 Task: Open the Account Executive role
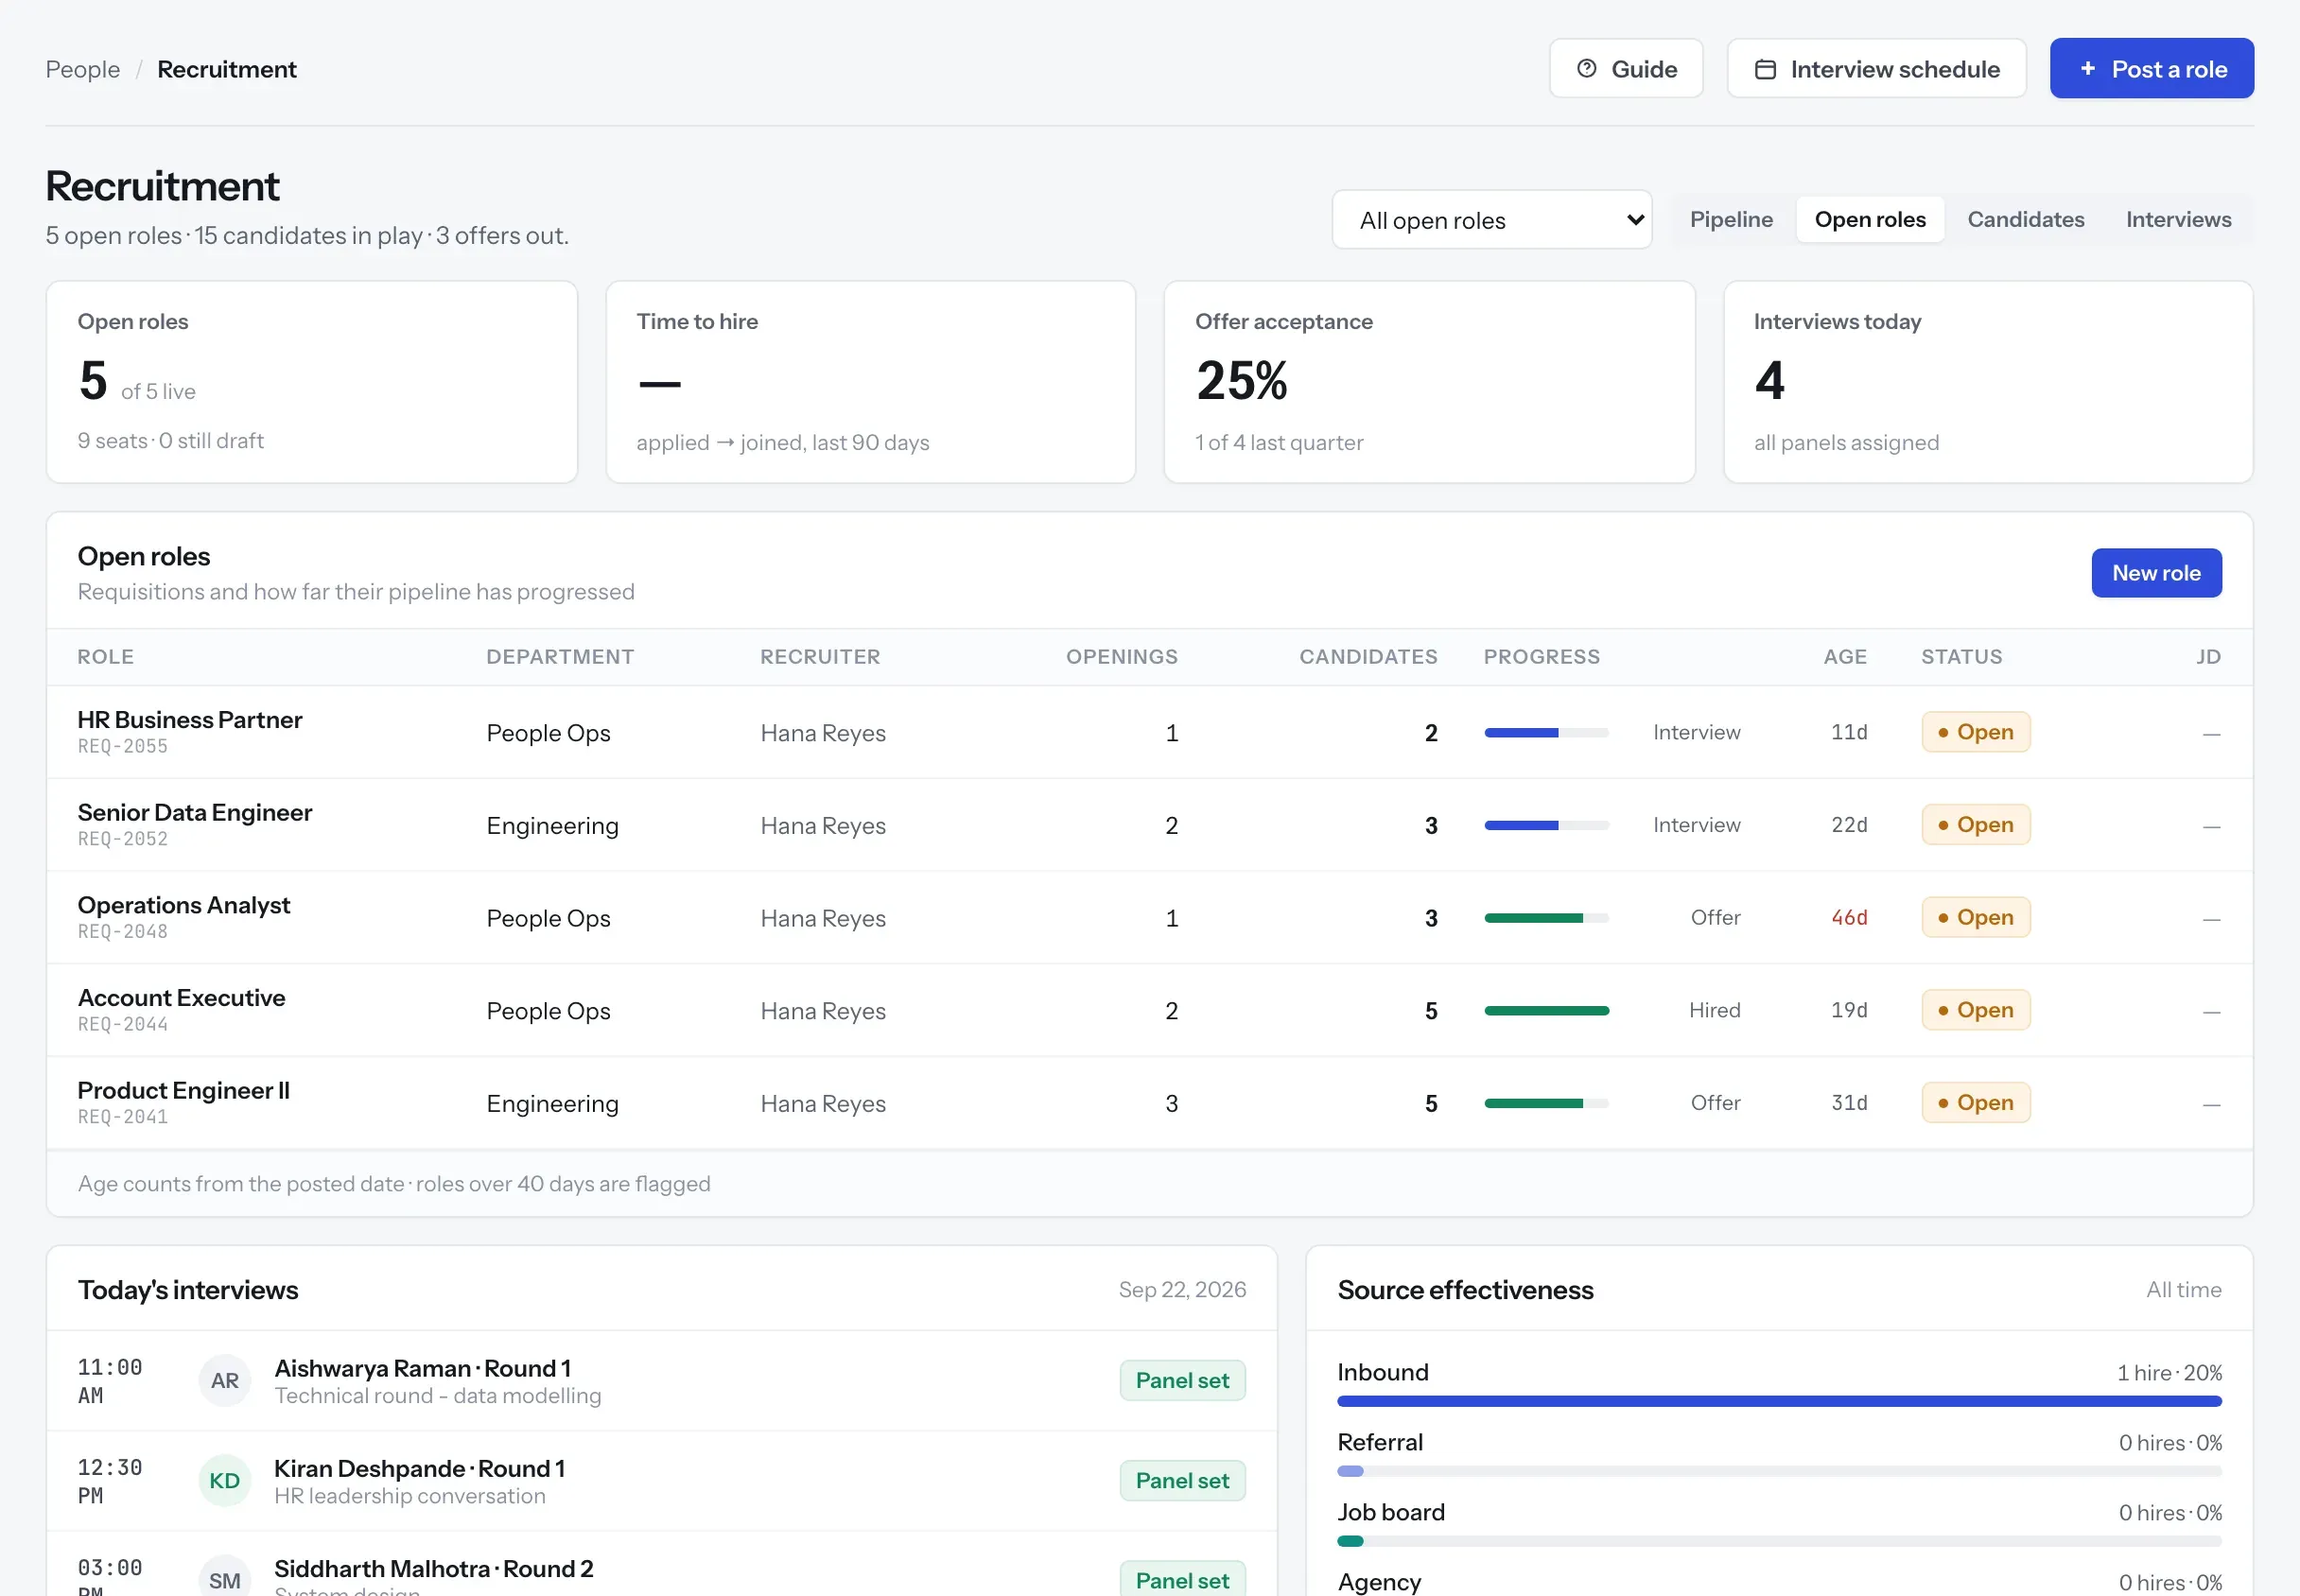[x=182, y=998]
